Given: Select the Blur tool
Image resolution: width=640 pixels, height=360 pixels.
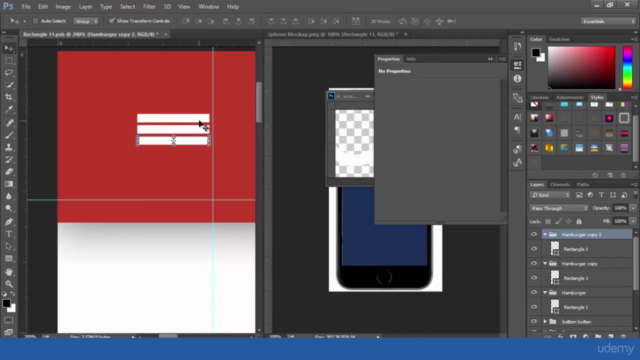Looking at the screenshot, I should click(x=9, y=196).
